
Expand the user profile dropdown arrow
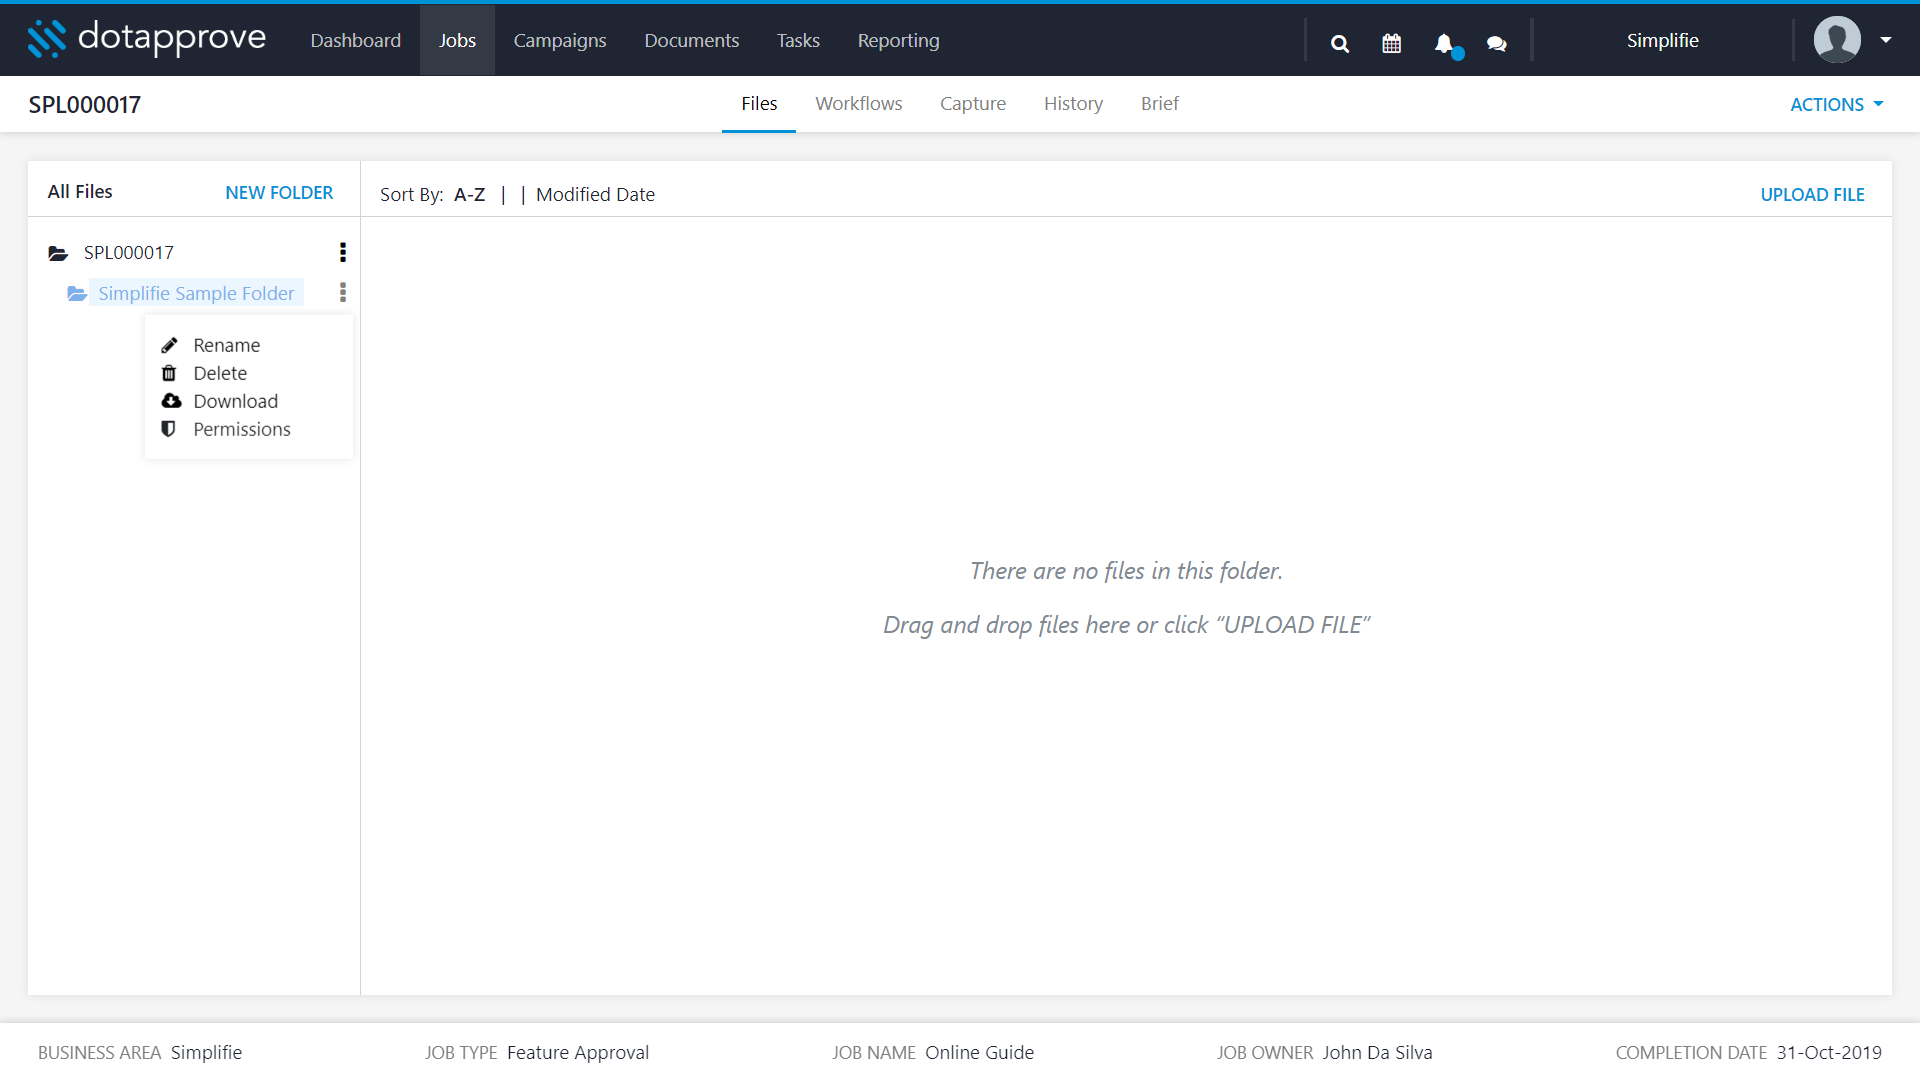1886,40
